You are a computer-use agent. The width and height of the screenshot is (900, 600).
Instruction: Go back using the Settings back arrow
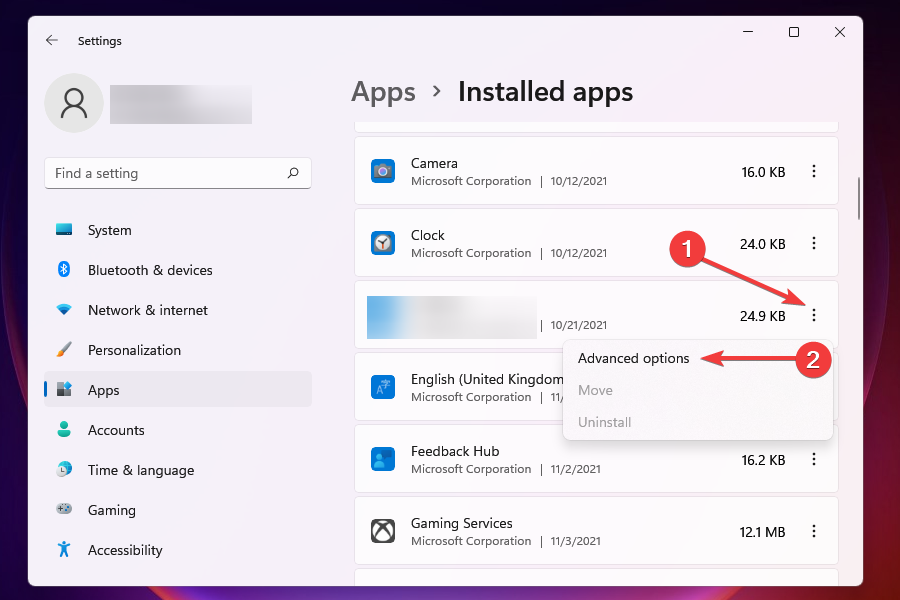pyautogui.click(x=52, y=40)
